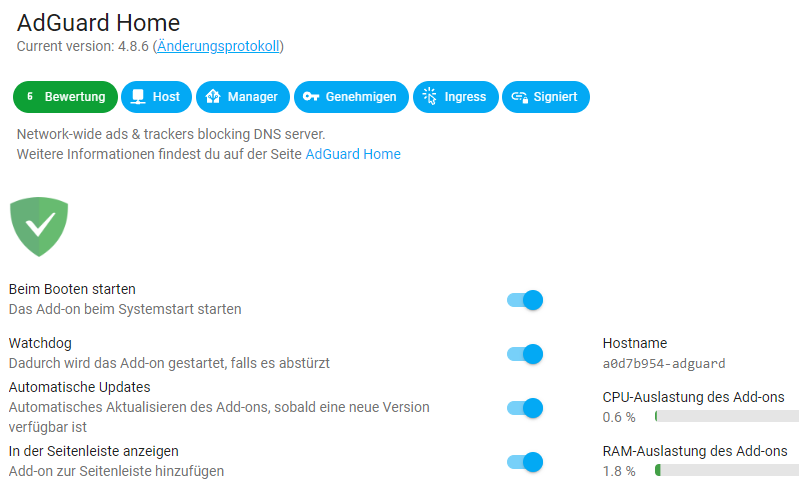Click the cursor icon on Ingress chip
This screenshot has height=501, width=799.
[430, 96]
